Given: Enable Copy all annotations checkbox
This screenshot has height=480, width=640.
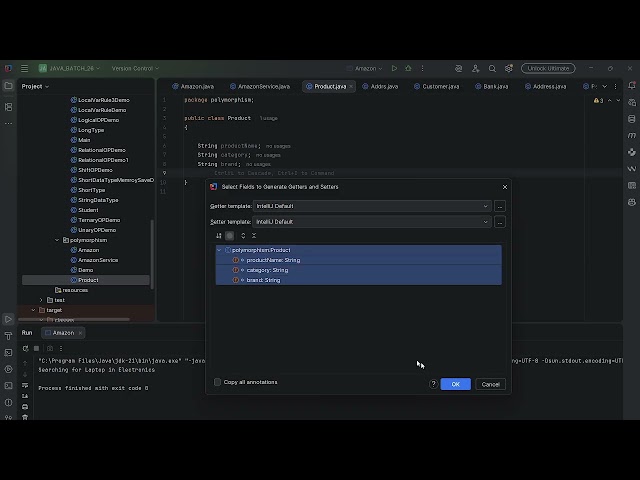Looking at the screenshot, I should tap(218, 382).
